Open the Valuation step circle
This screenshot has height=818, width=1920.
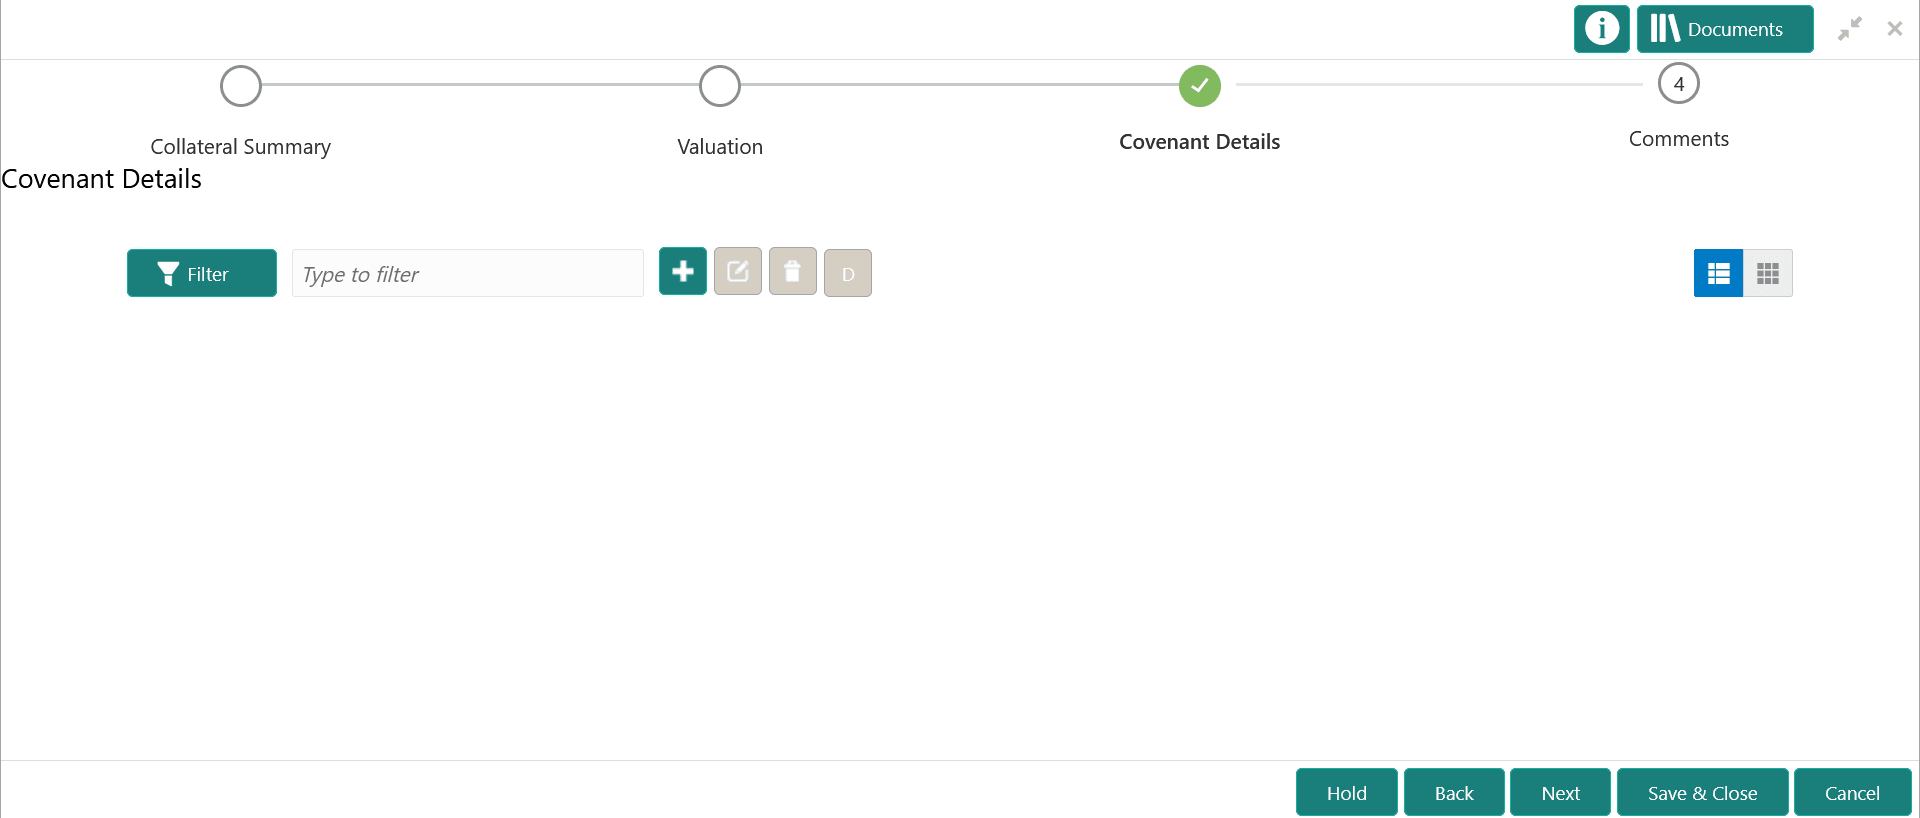[719, 86]
